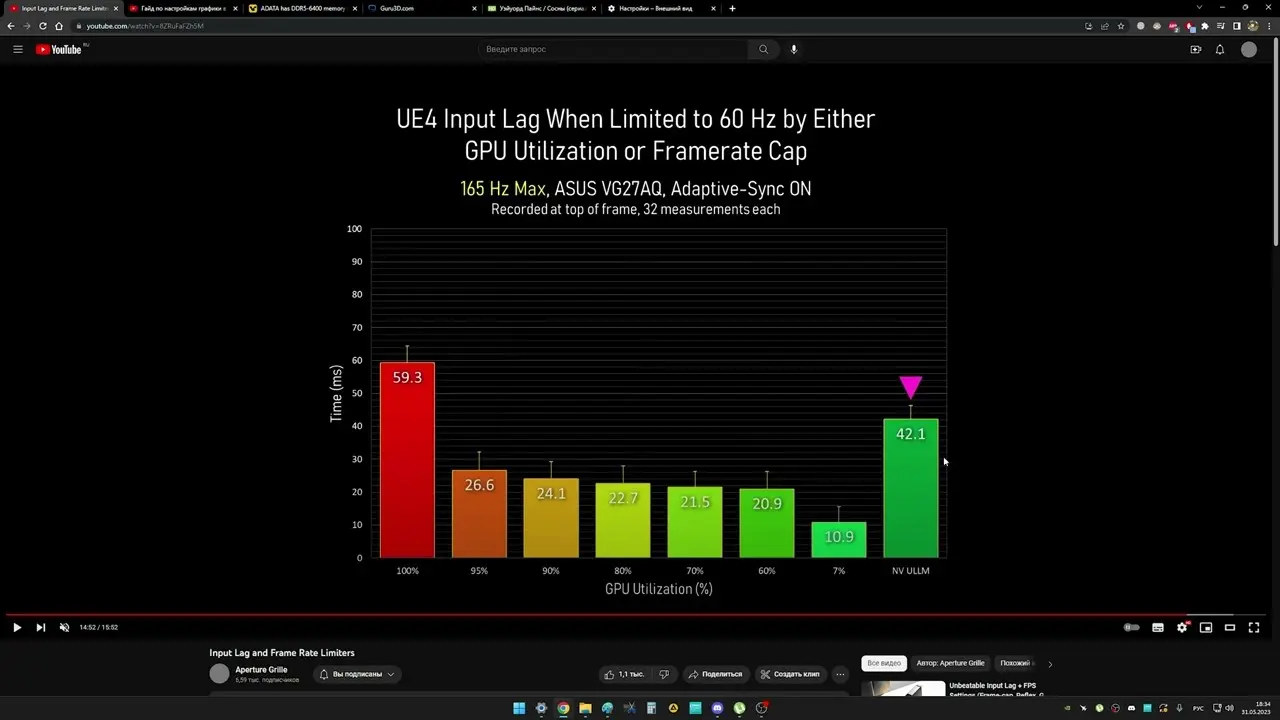Open the Chrome icon on the taskbar
This screenshot has height=720, width=1280.
click(x=563, y=709)
